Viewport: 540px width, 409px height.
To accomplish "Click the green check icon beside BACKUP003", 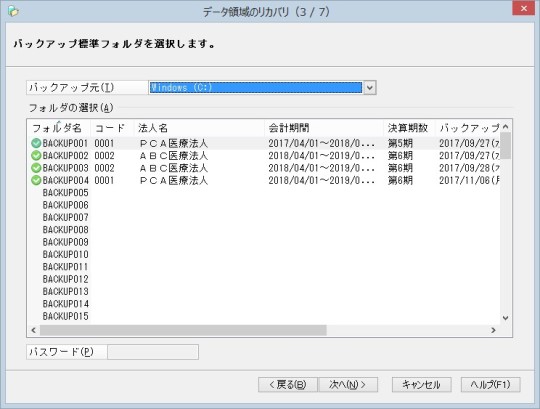I will tap(36, 168).
